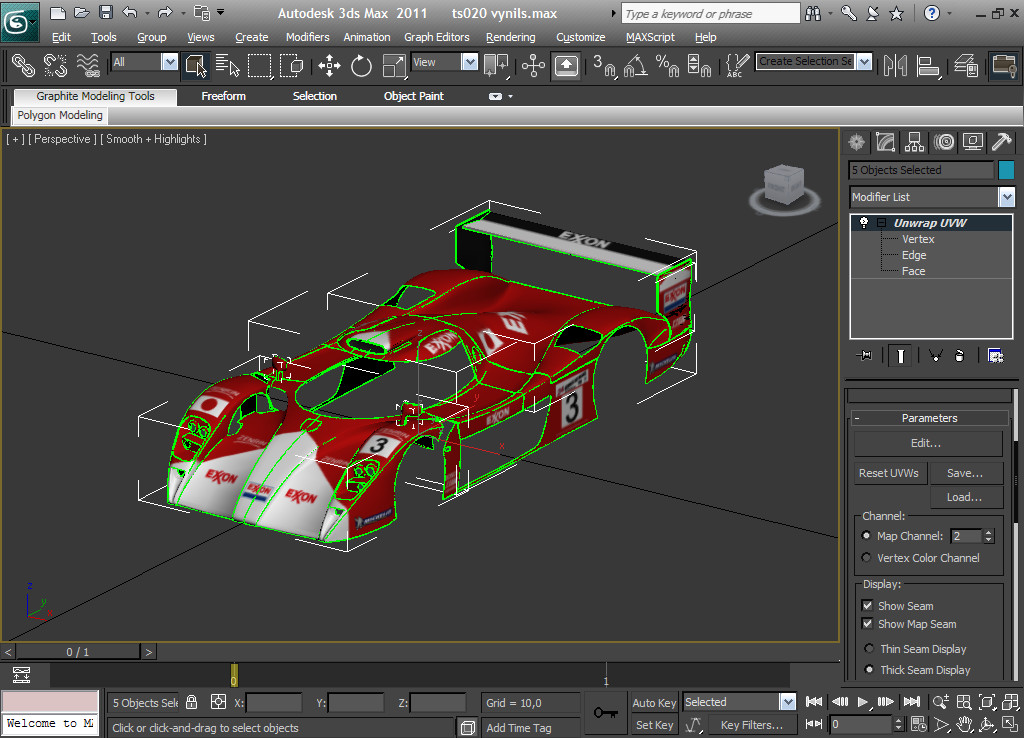Open the Manage Layers dialog
The height and width of the screenshot is (738, 1024).
point(965,65)
